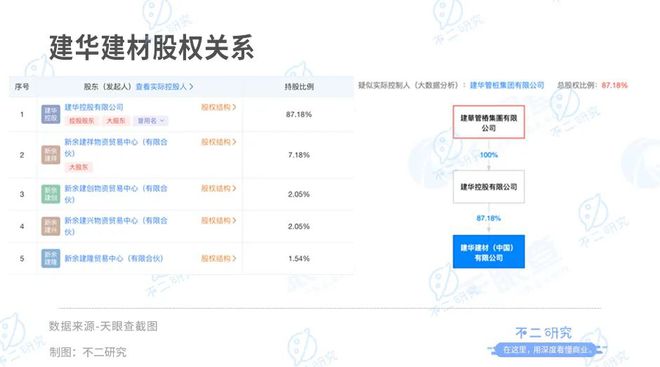The width and height of the screenshot is (660, 367).
Task: Click the 控股股东 tag in row 1
Action: [82, 121]
